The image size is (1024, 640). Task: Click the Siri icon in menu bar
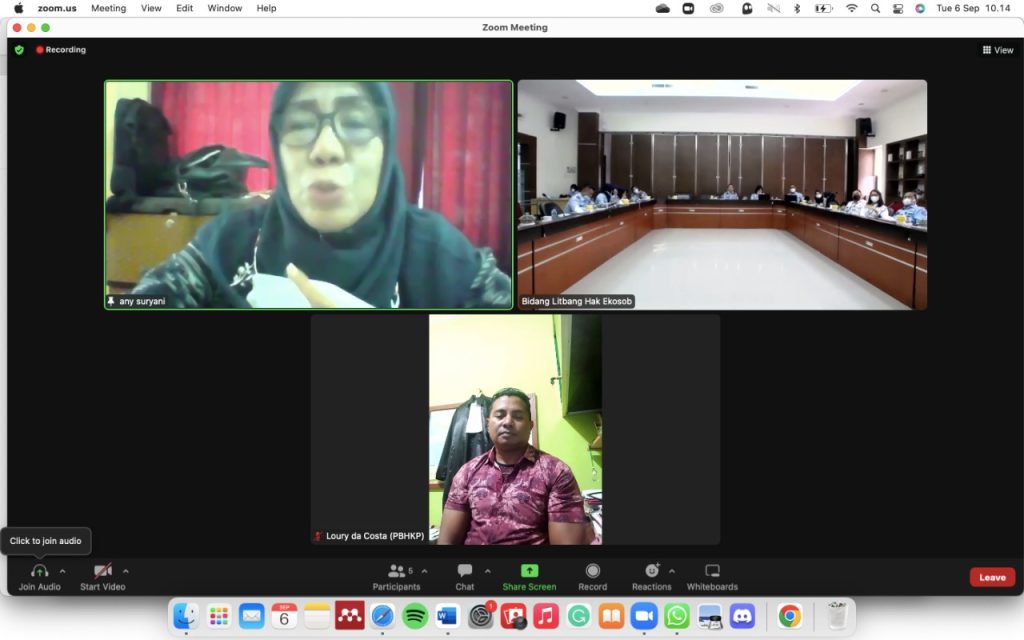pyautogui.click(x=920, y=8)
